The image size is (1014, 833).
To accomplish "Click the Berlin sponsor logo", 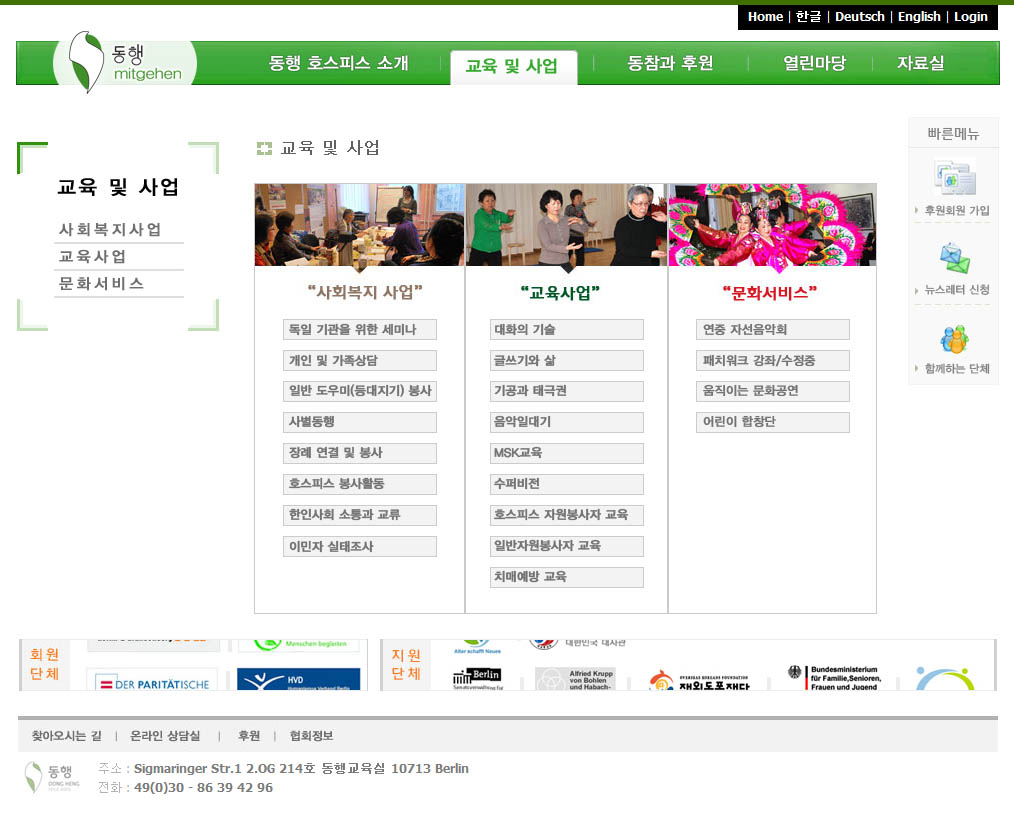I will pos(477,677).
